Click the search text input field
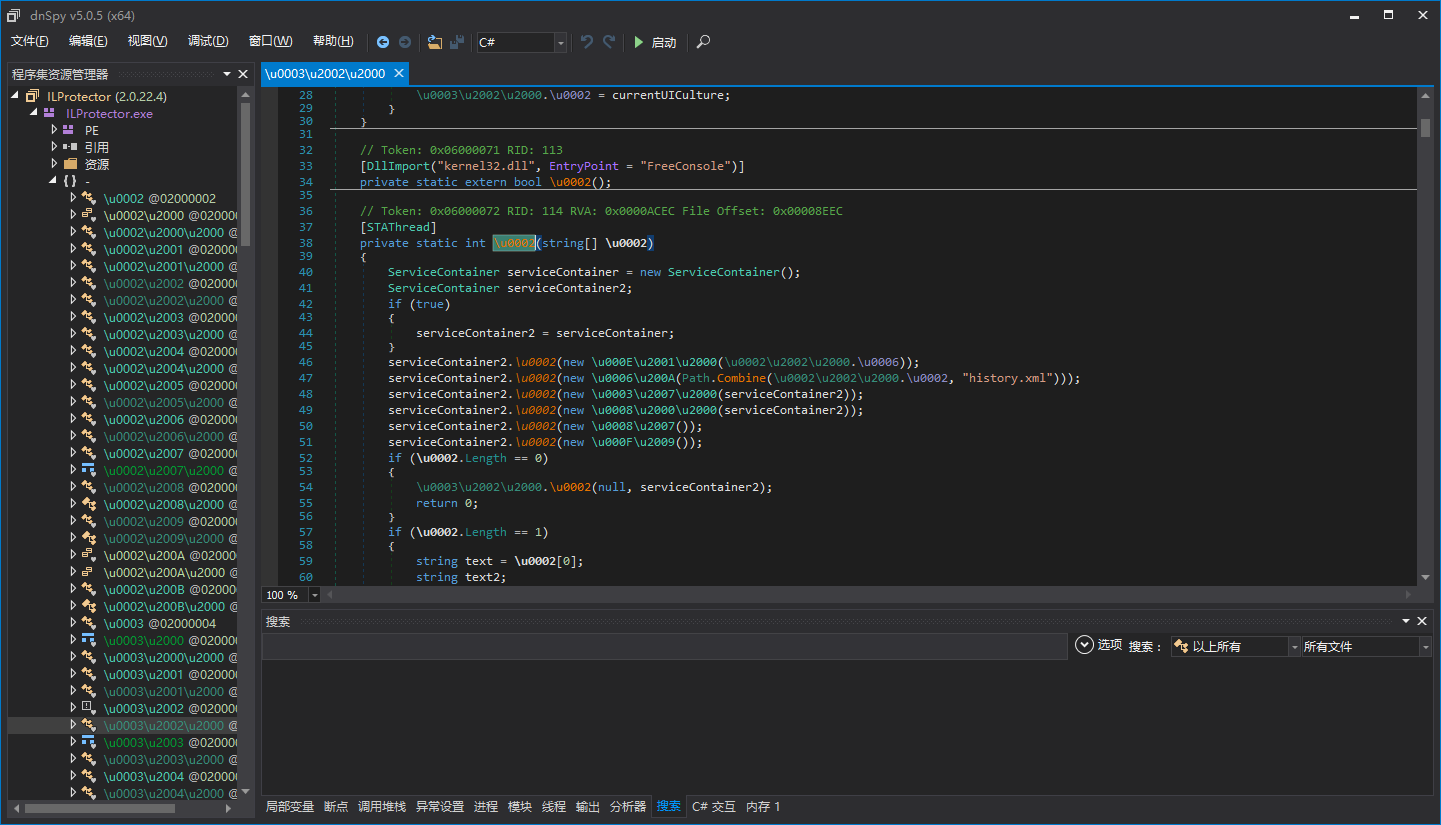This screenshot has height=825, width=1441. (x=664, y=647)
